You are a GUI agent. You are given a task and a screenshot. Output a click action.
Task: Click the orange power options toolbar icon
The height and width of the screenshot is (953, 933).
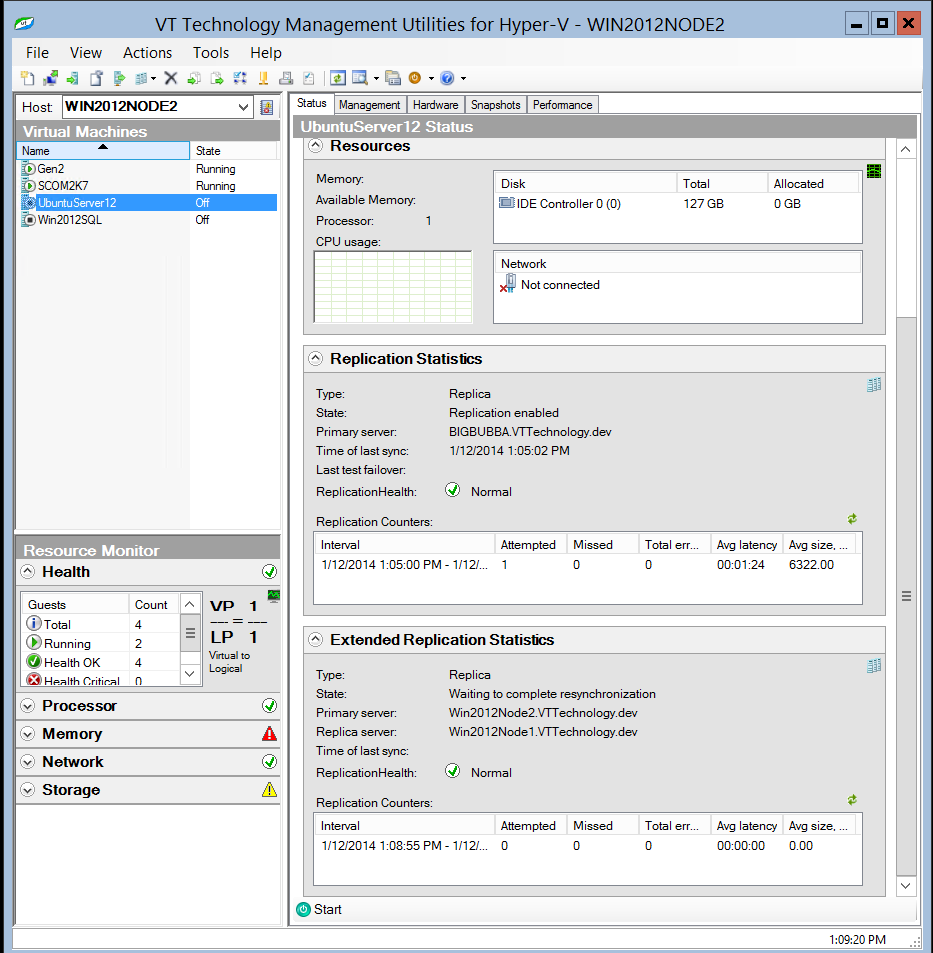click(x=416, y=78)
